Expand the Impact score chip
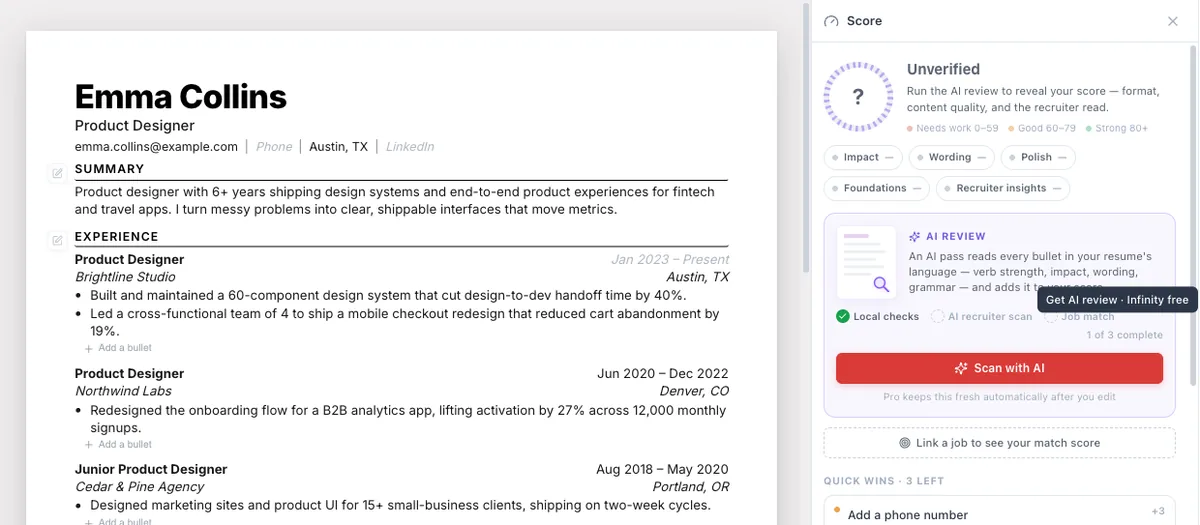 [863, 157]
